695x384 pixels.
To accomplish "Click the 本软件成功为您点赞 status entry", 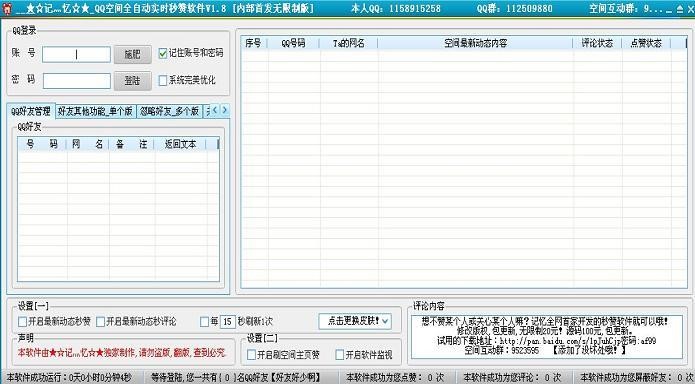I will [394, 378].
